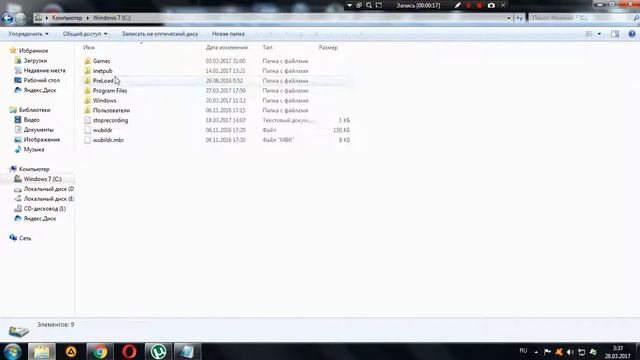Viewport: 640px width, 360px height.
Task: Click the refresh button near address bar
Action: click(x=519, y=18)
